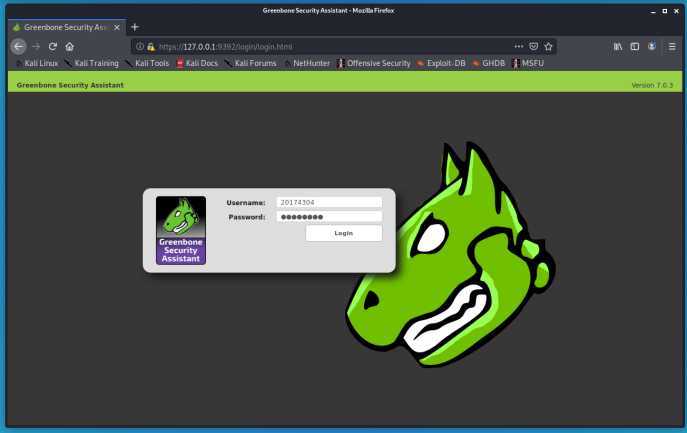Open the Kali Tools bookmark
The height and width of the screenshot is (433, 687).
147,63
